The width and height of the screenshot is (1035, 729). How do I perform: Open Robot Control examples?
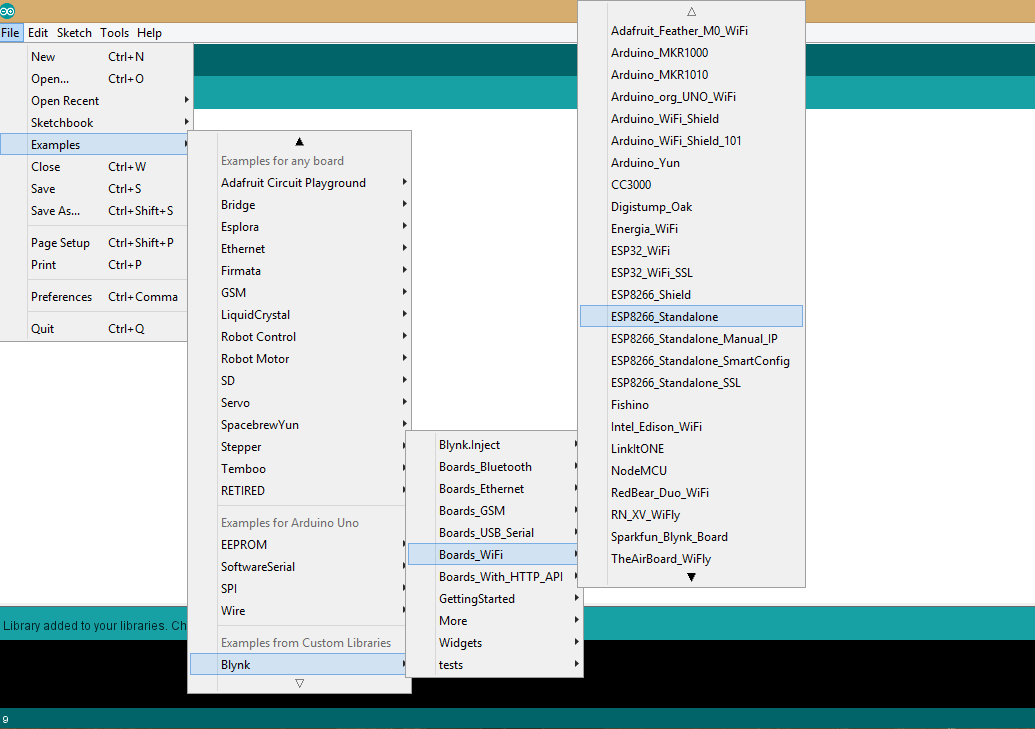[x=300, y=337]
